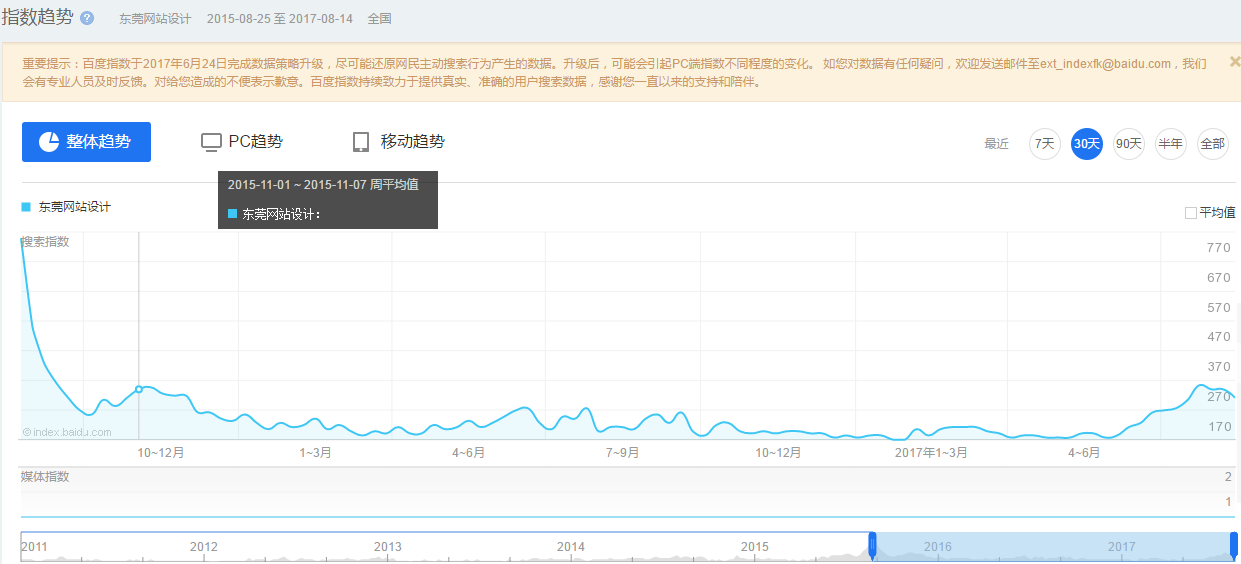The height and width of the screenshot is (564, 1241).
Task: Click the monitor icon of PC趋势
Action: (x=211, y=142)
